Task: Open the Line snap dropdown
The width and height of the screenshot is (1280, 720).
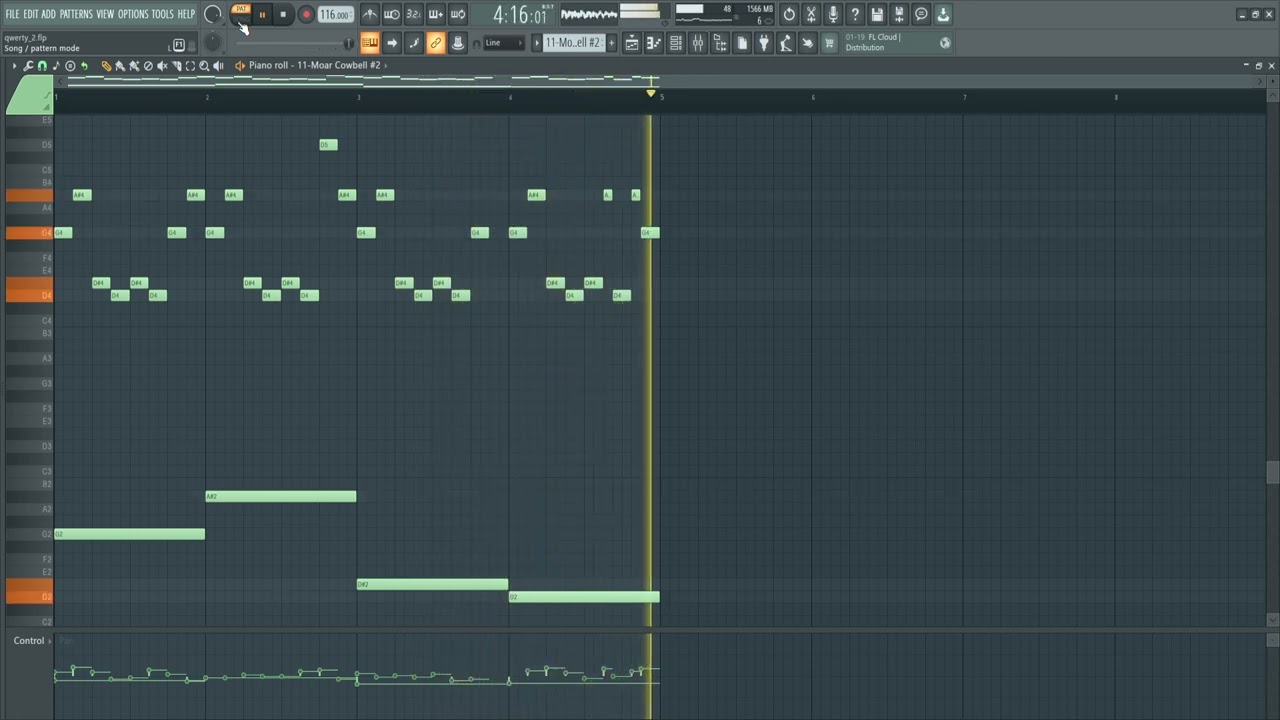Action: [x=505, y=43]
